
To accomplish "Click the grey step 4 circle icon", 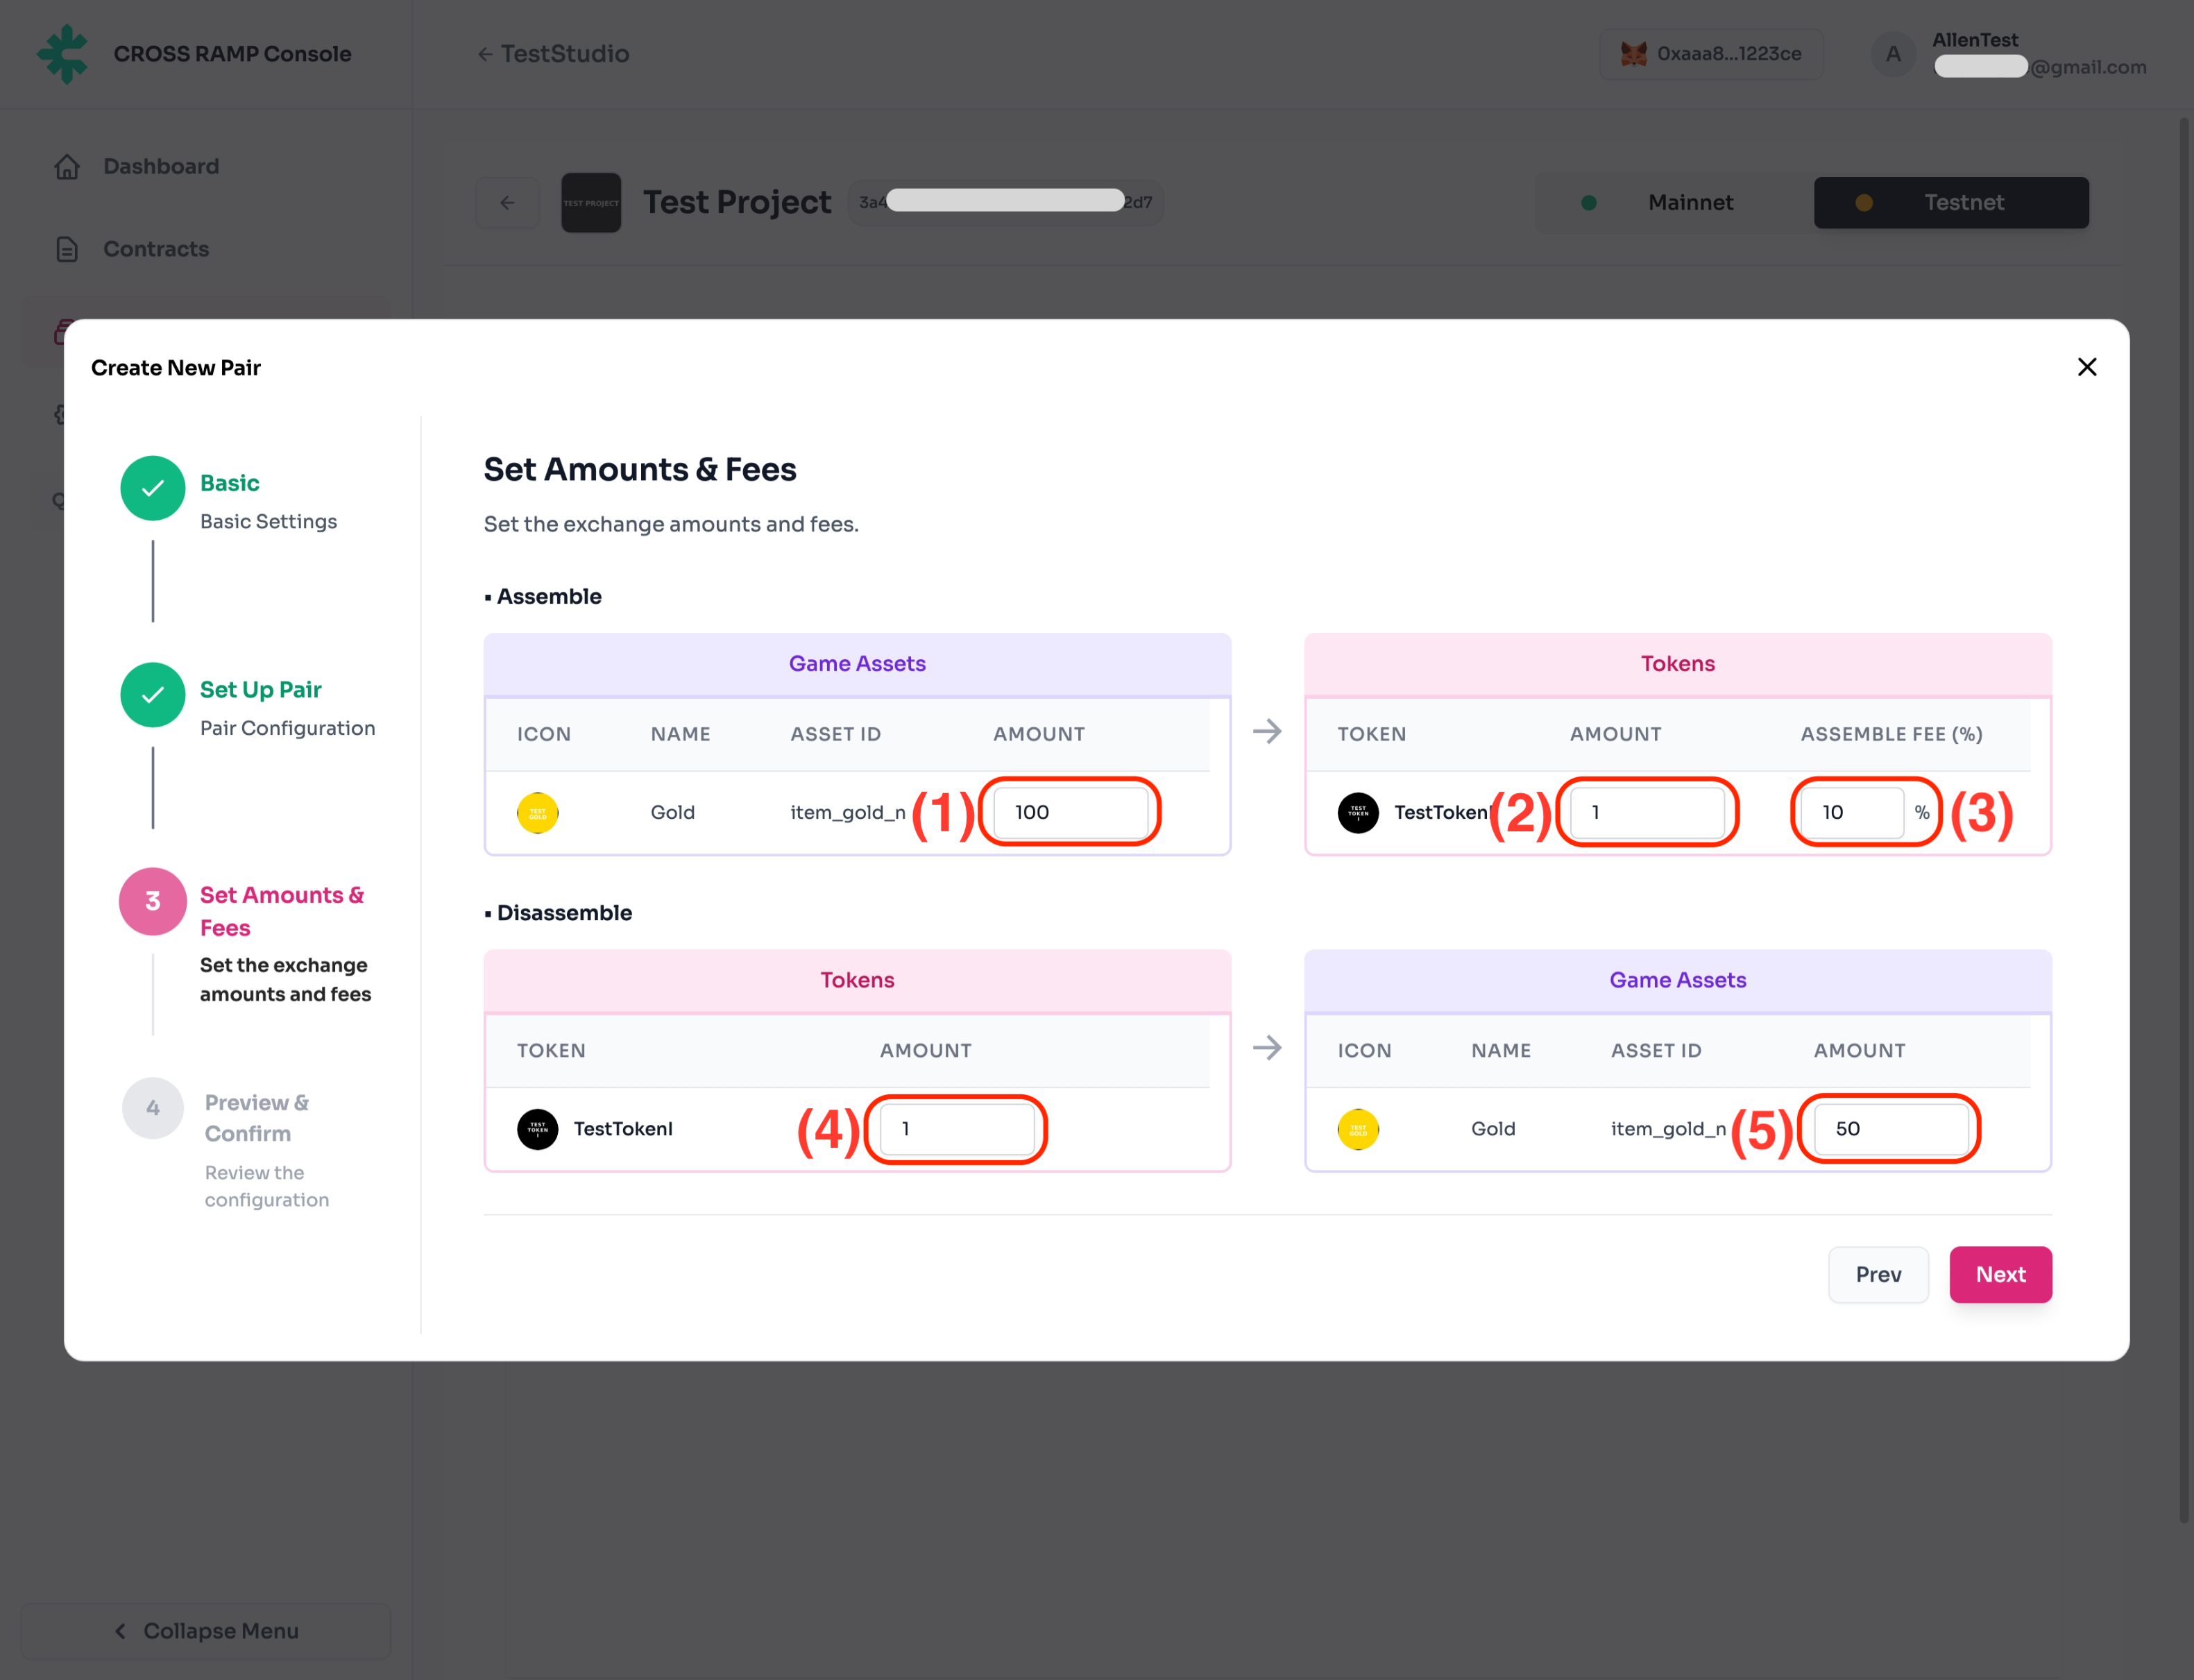I will pos(153,1108).
